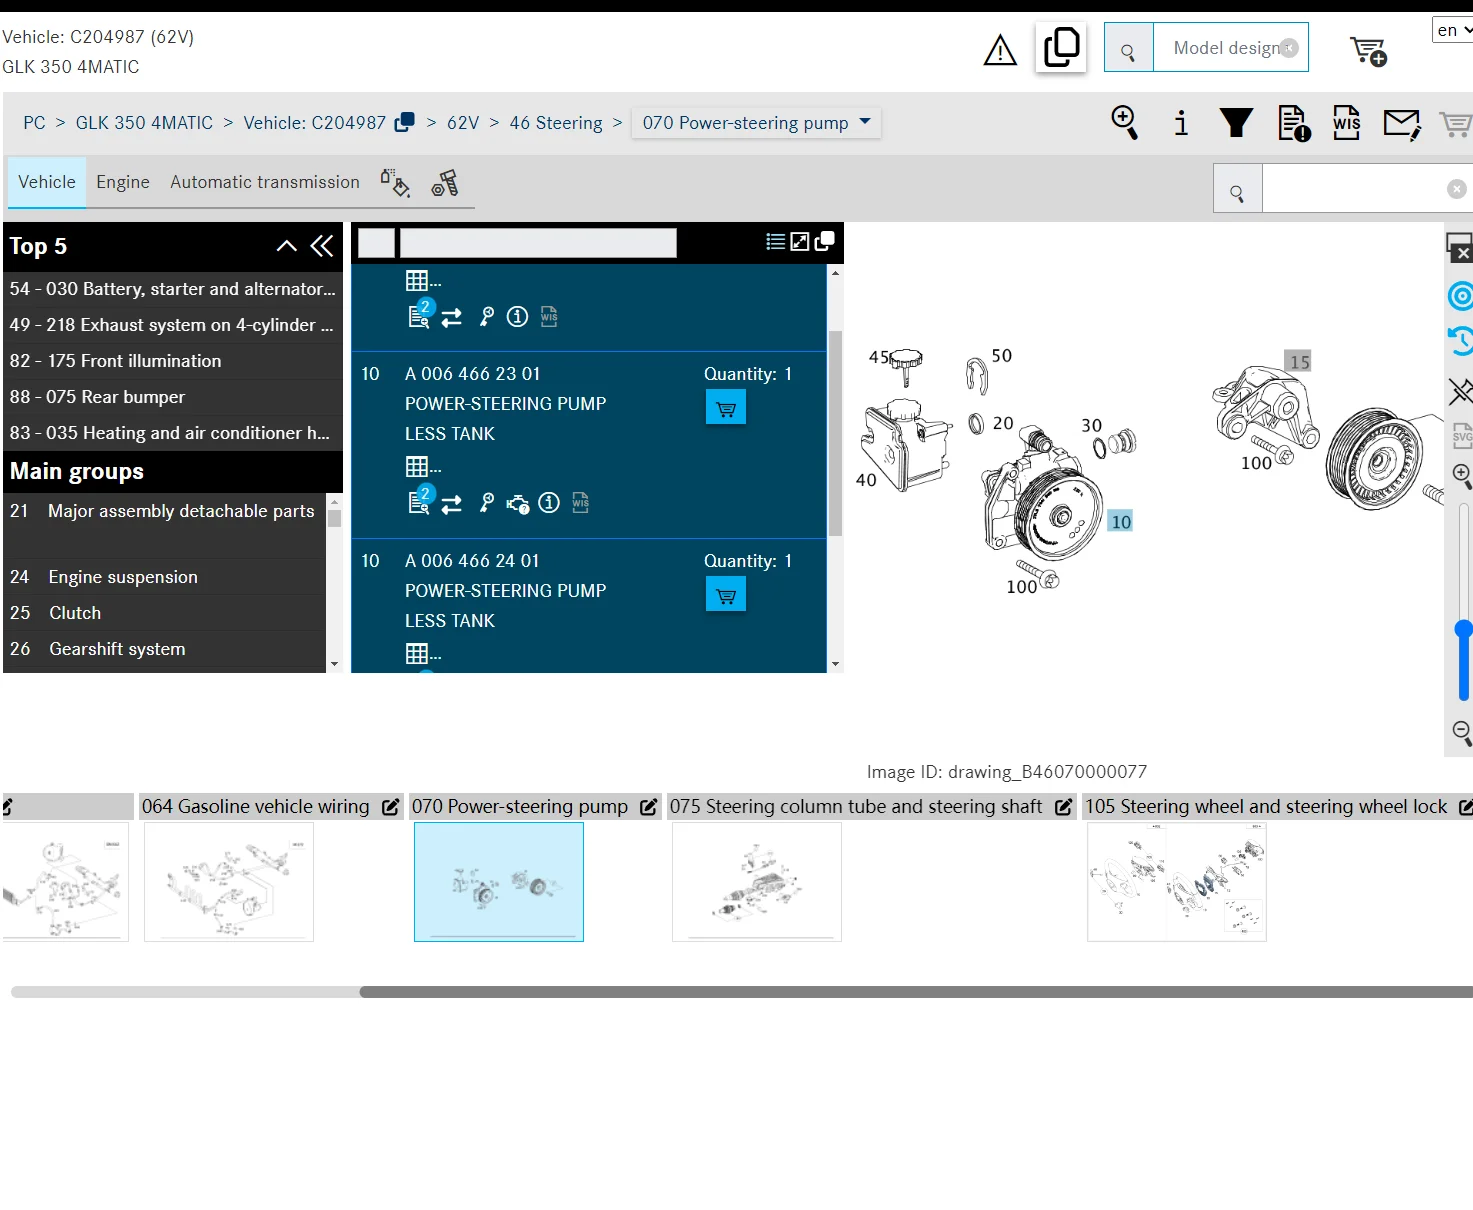Click the copy documents icon in header

(1061, 47)
